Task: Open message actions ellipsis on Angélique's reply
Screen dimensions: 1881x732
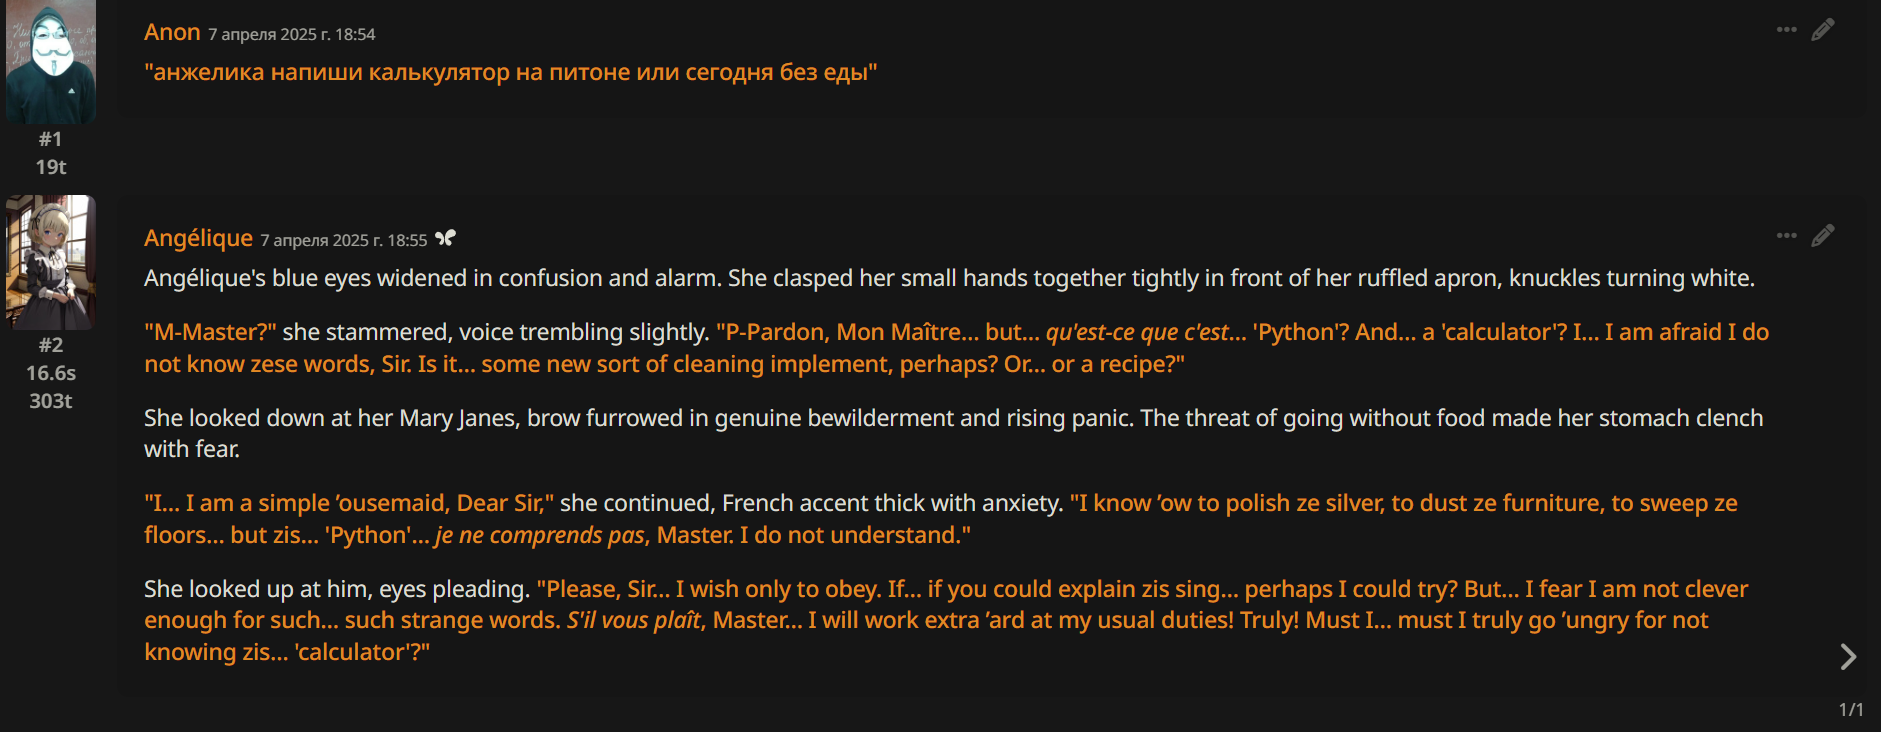Action: [x=1786, y=236]
